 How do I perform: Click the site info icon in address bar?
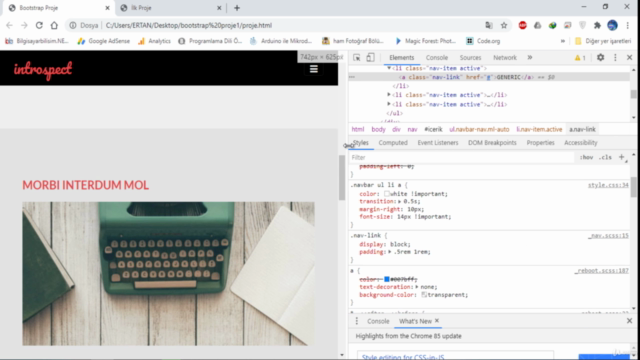[x=73, y=25]
